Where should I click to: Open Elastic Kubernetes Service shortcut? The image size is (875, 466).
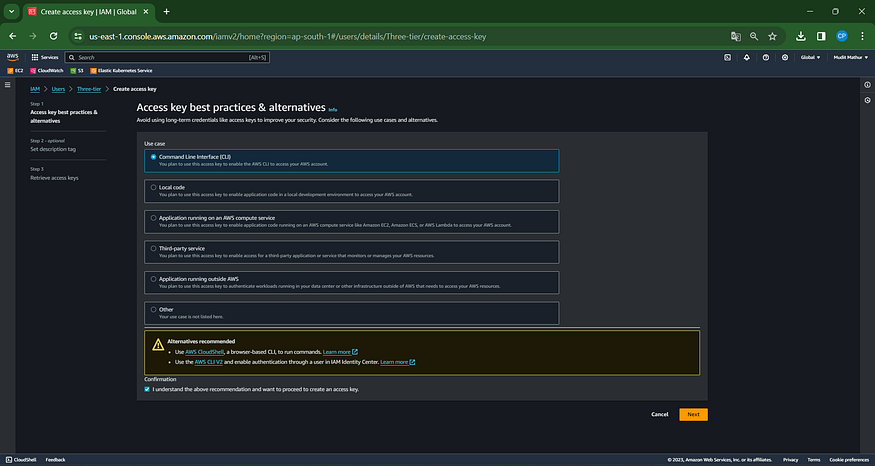click(x=121, y=71)
